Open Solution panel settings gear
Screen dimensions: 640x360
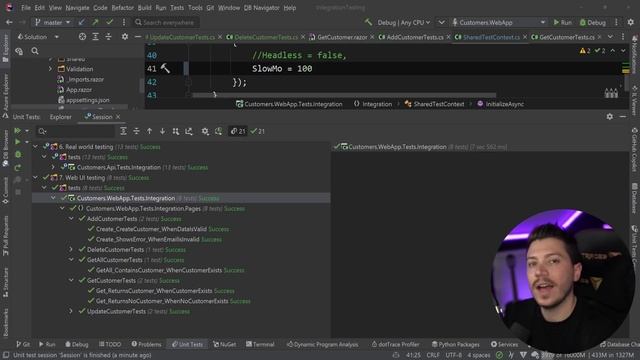point(124,37)
